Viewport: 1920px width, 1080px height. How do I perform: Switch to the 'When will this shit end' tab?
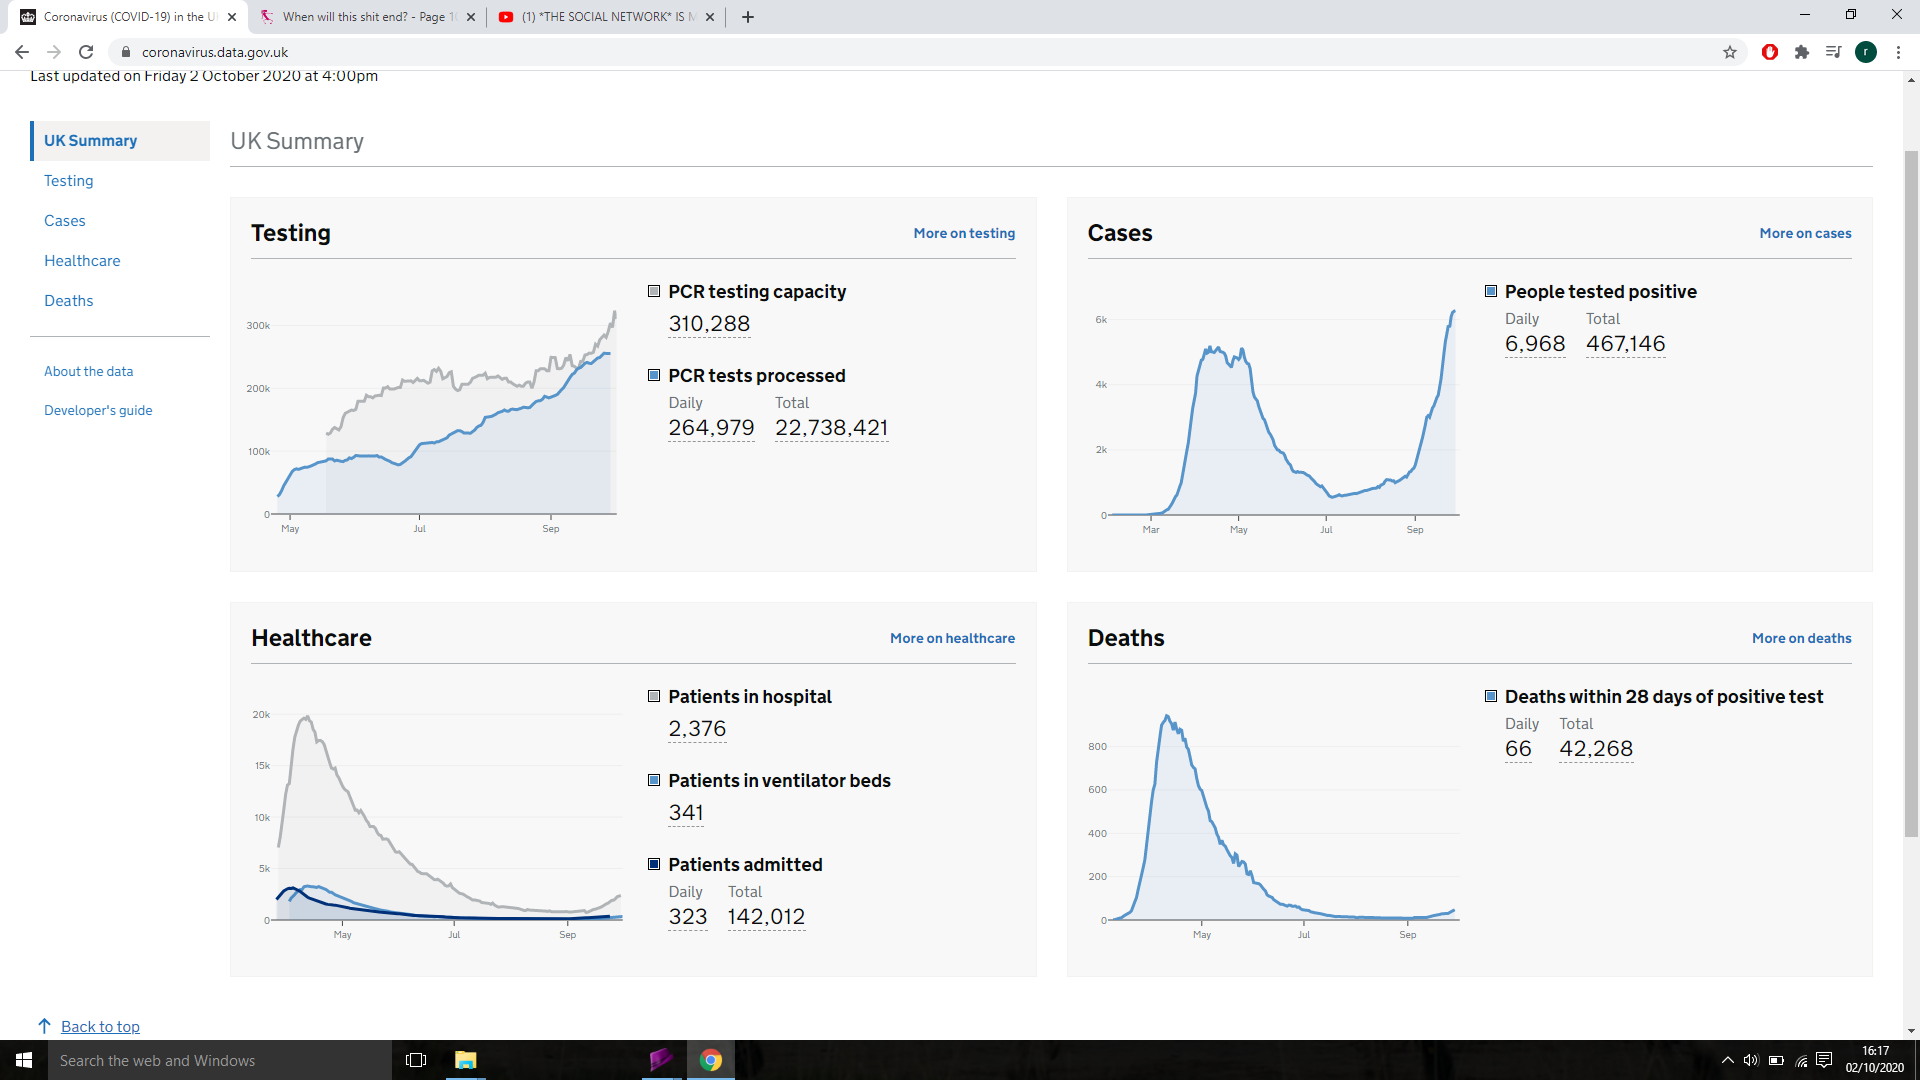click(x=367, y=17)
